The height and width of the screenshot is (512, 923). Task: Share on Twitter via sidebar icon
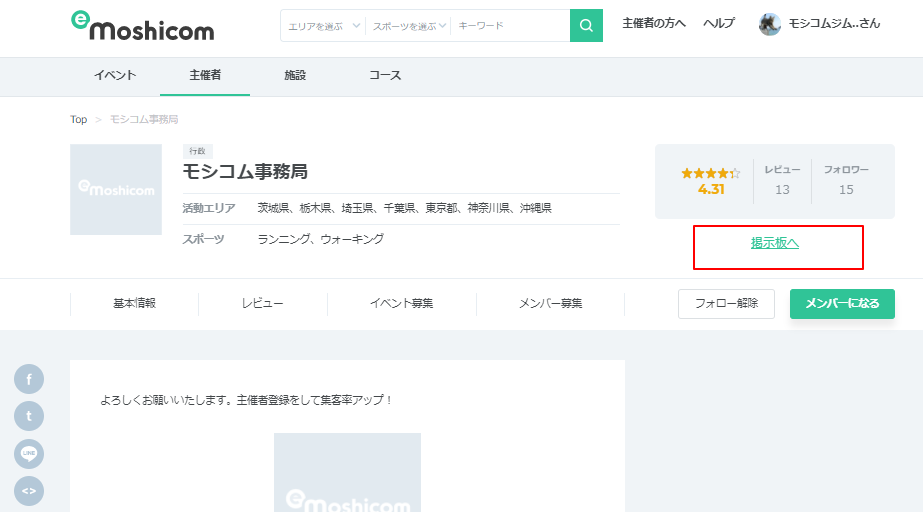29,416
